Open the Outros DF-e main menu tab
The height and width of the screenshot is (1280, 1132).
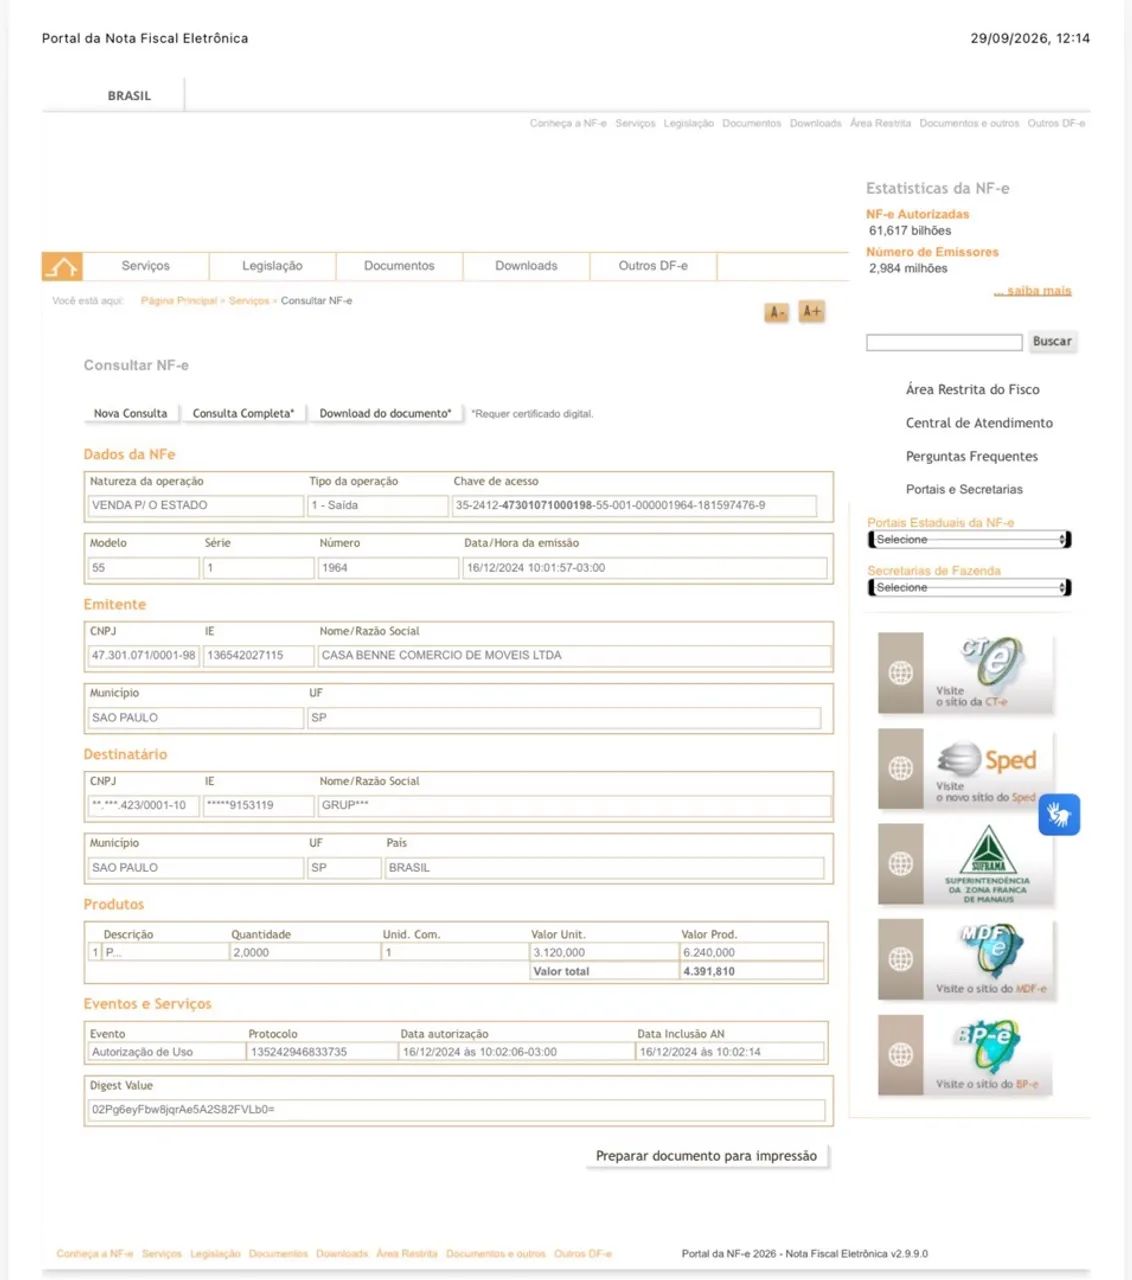[x=653, y=266]
